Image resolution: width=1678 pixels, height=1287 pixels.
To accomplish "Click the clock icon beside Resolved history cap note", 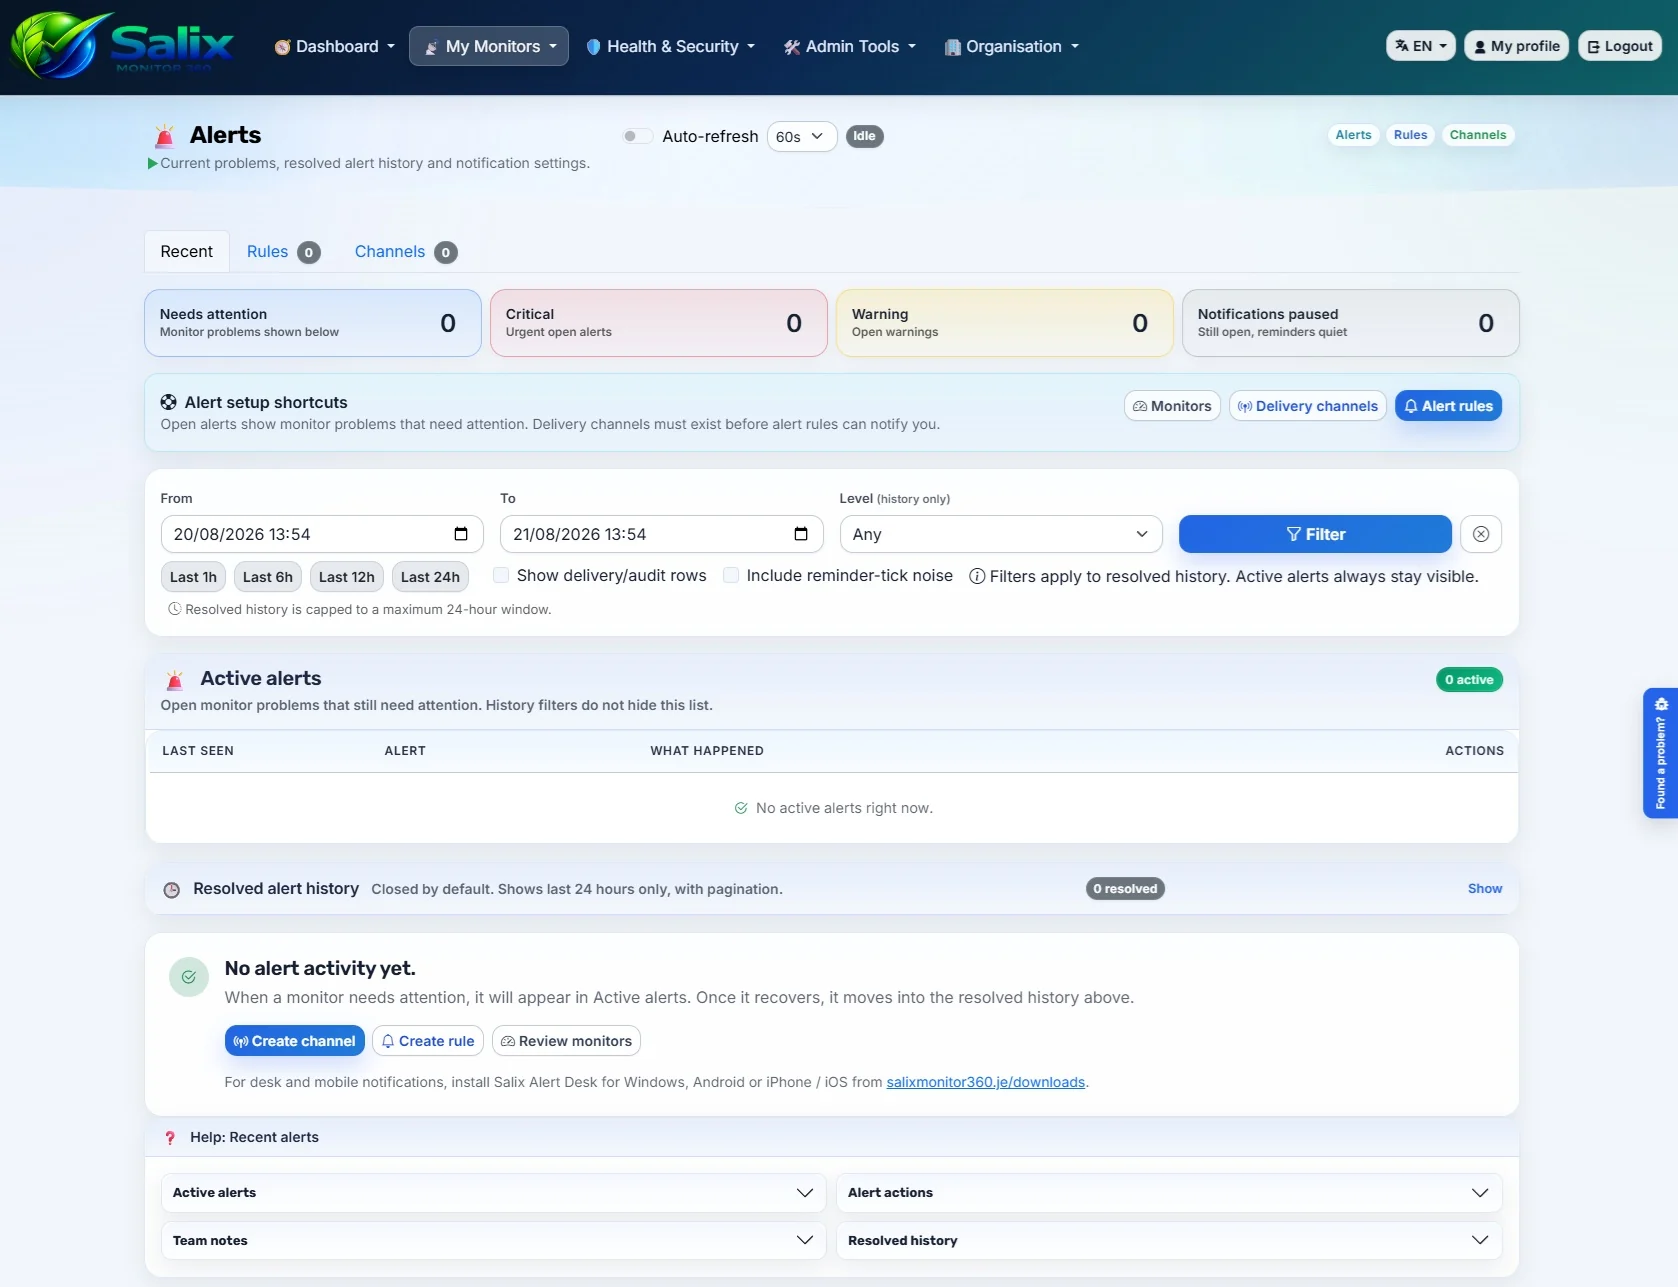I will click(174, 609).
